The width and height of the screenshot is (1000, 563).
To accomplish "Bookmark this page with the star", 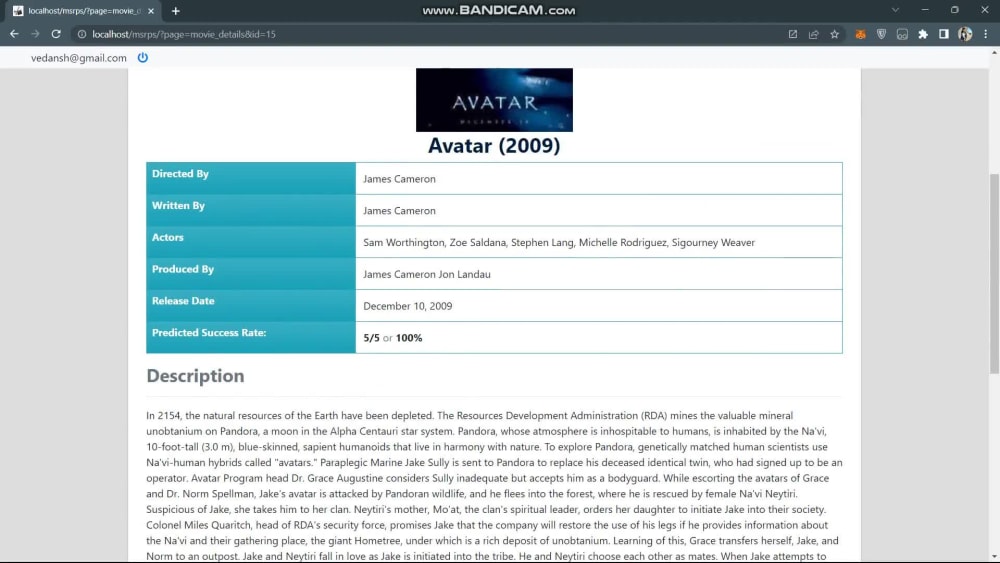I will [x=835, y=34].
